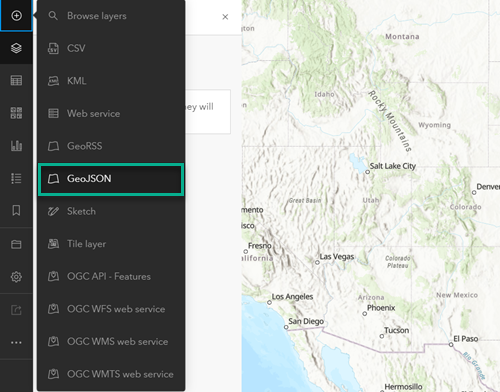Open the Charts icon in sidebar
The image size is (500, 392).
(x=16, y=146)
